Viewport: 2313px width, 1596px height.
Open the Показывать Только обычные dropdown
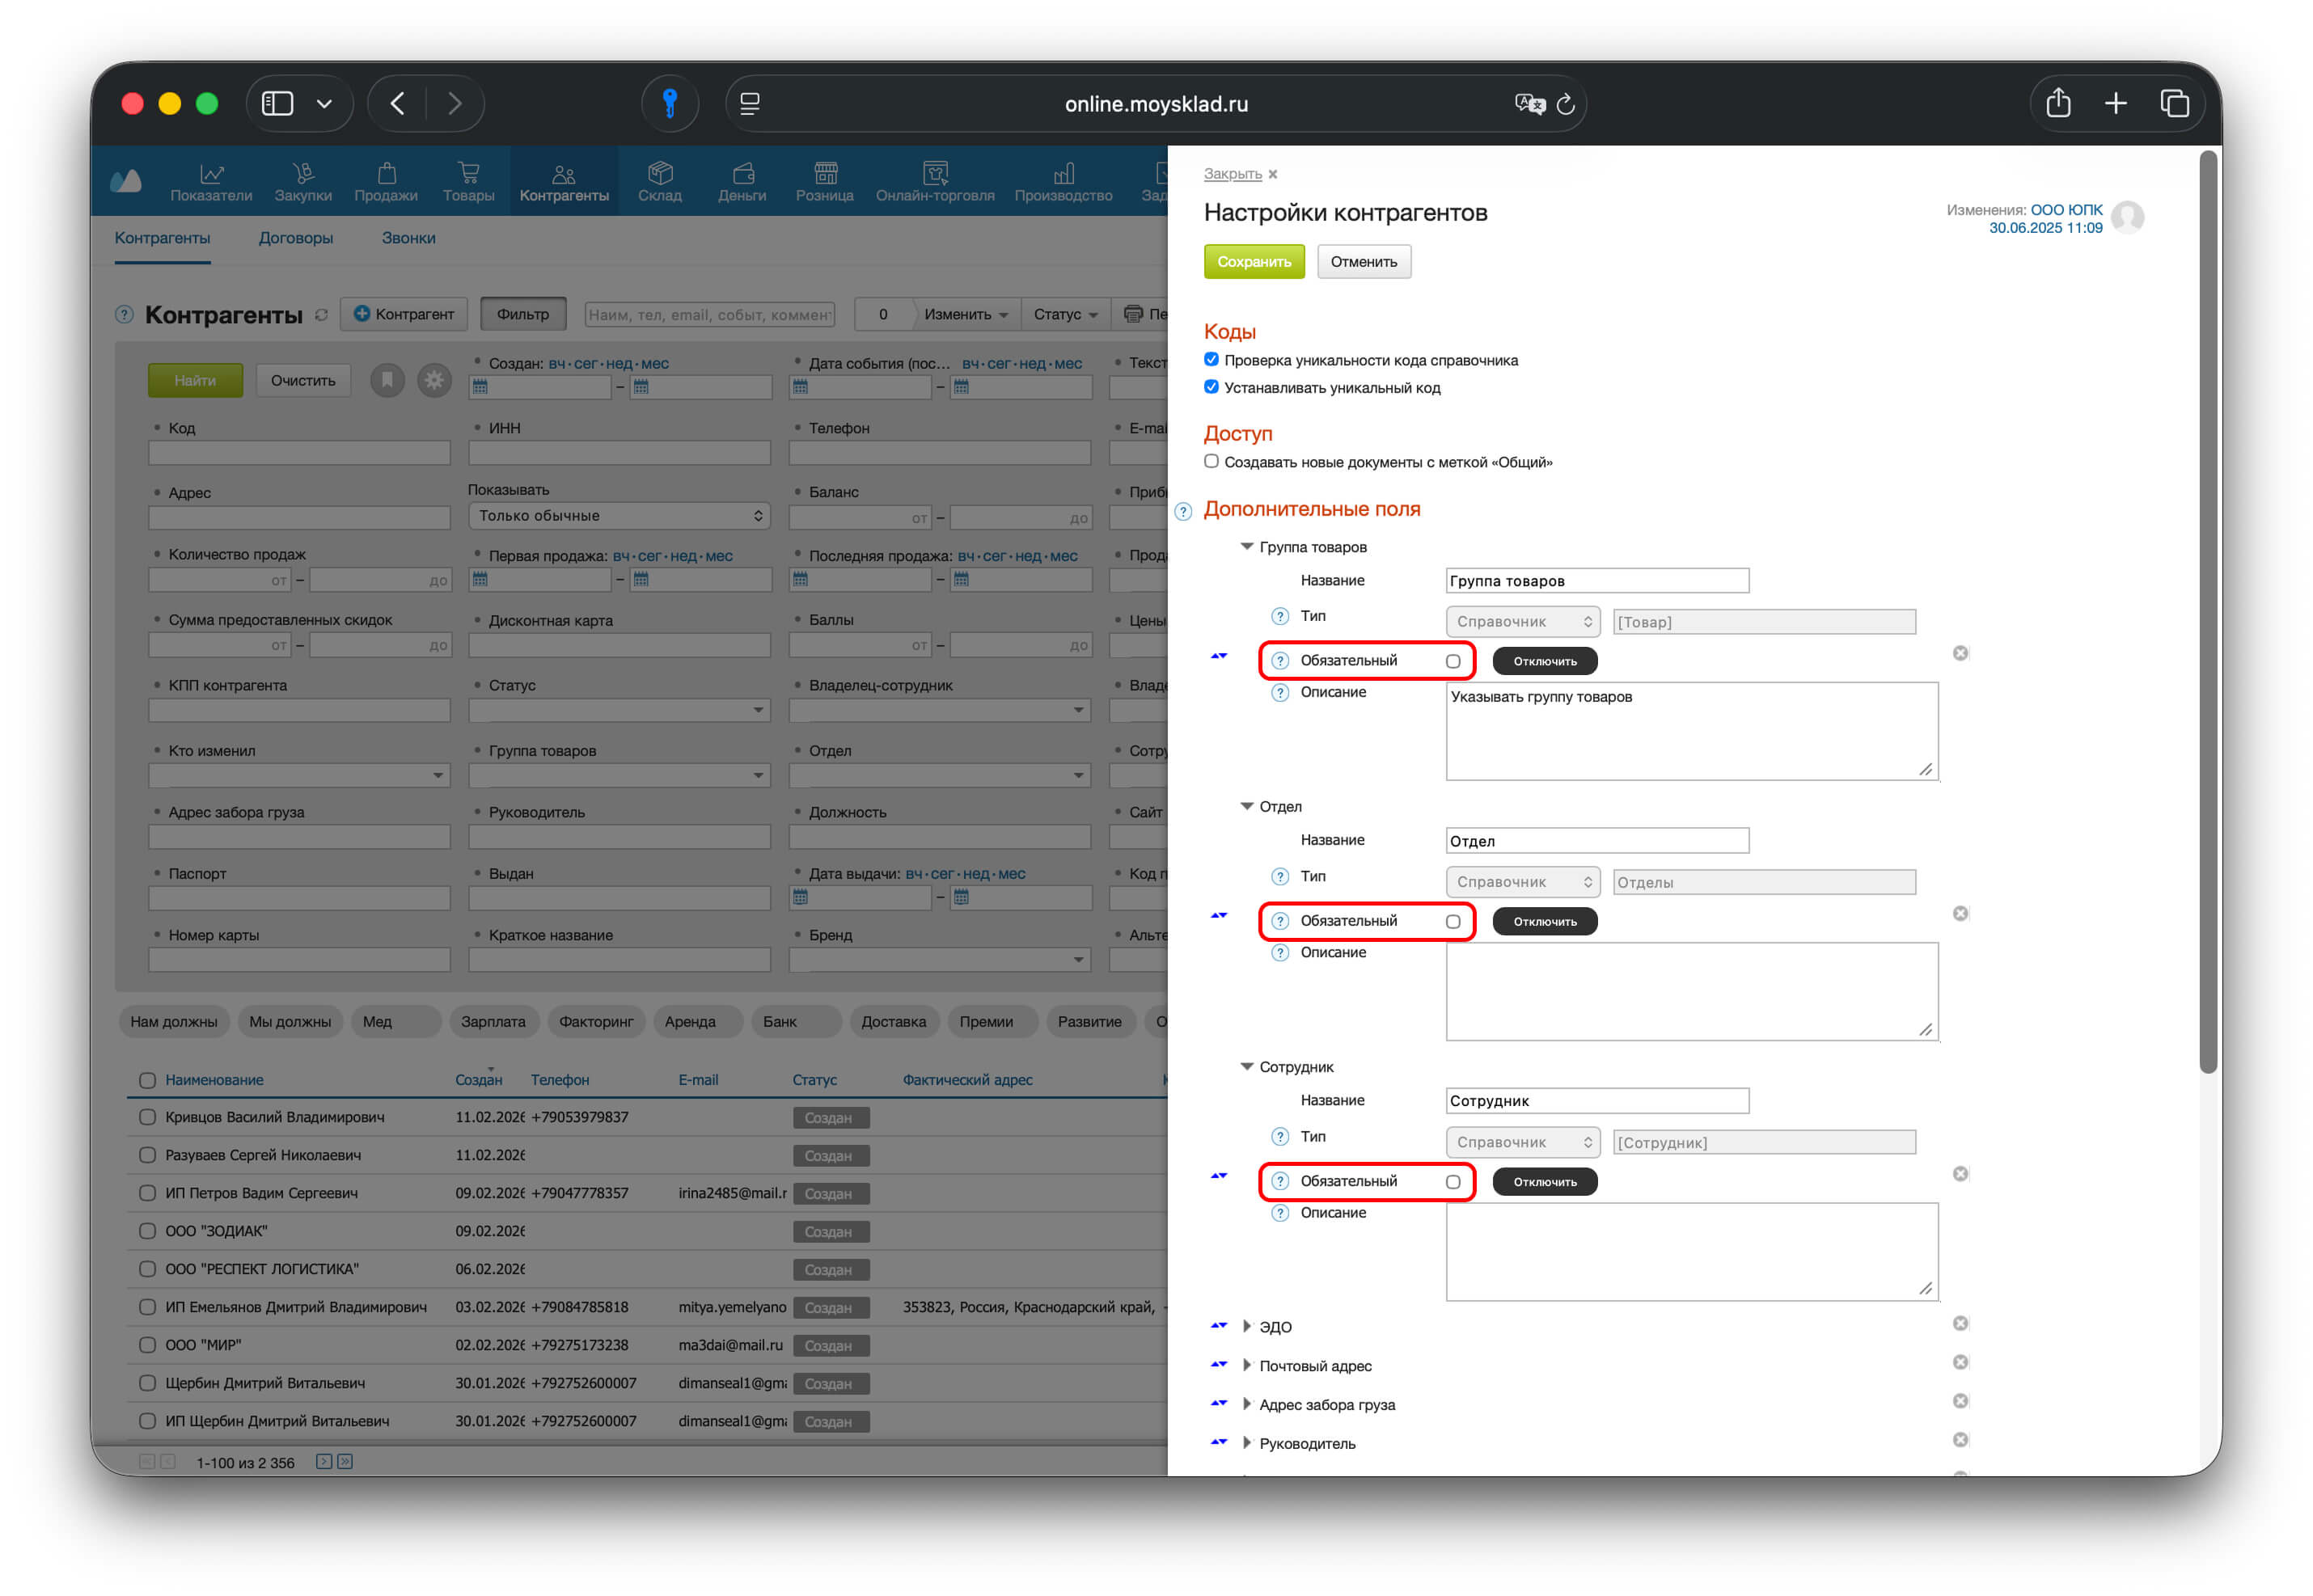click(619, 515)
